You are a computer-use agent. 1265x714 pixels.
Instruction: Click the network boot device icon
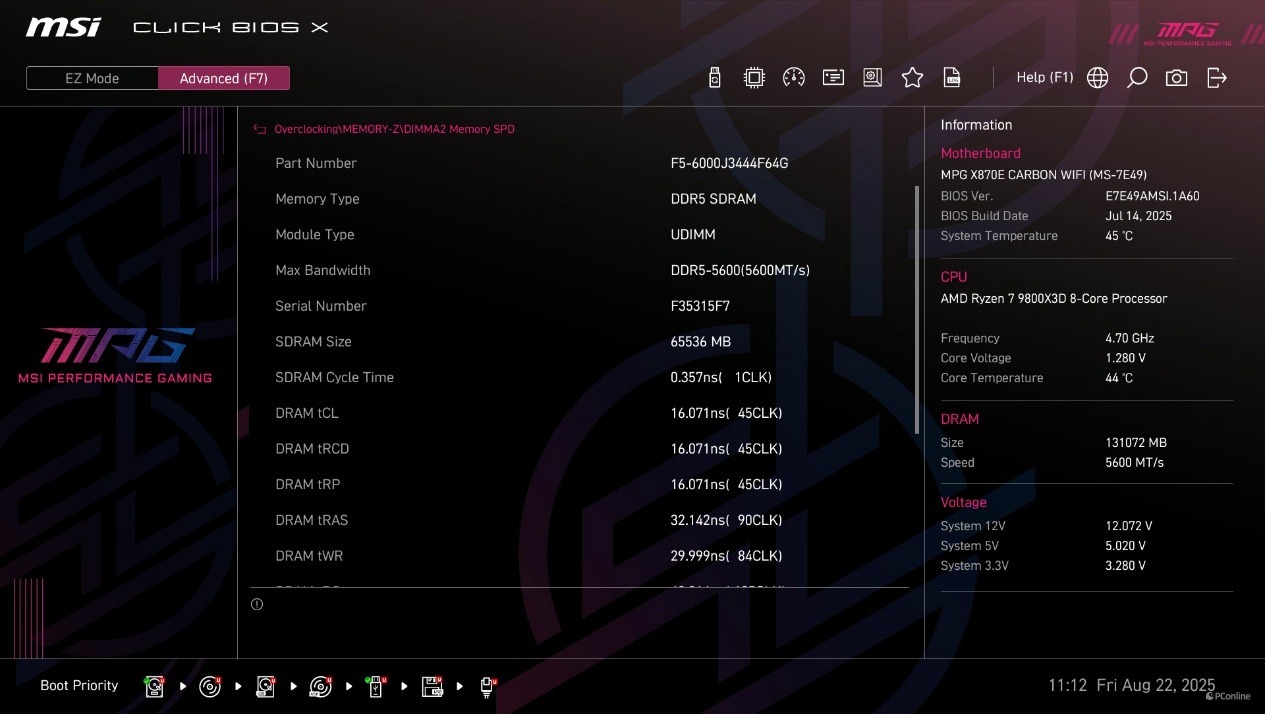[x=487, y=686]
